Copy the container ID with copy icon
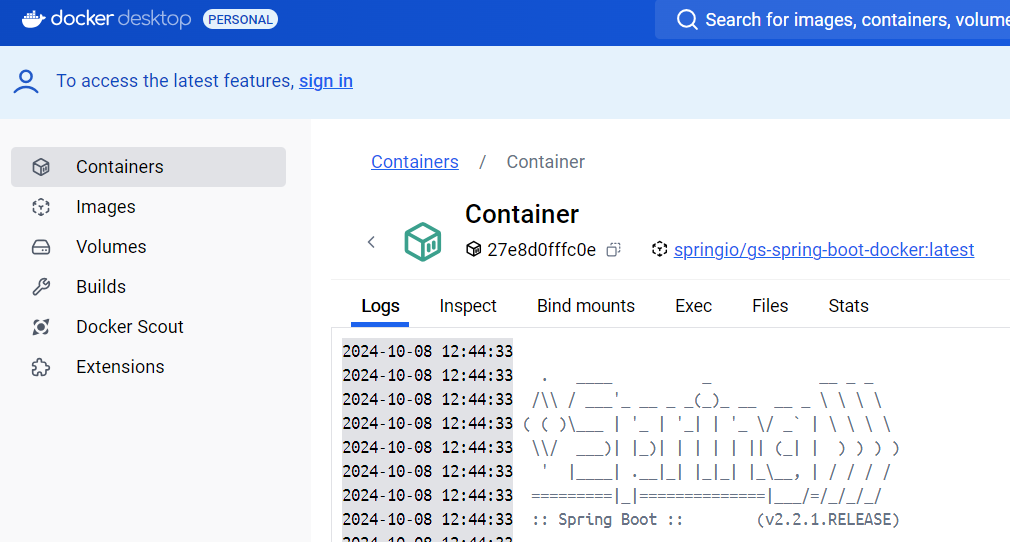Viewport: 1010px width, 542px height. click(614, 249)
